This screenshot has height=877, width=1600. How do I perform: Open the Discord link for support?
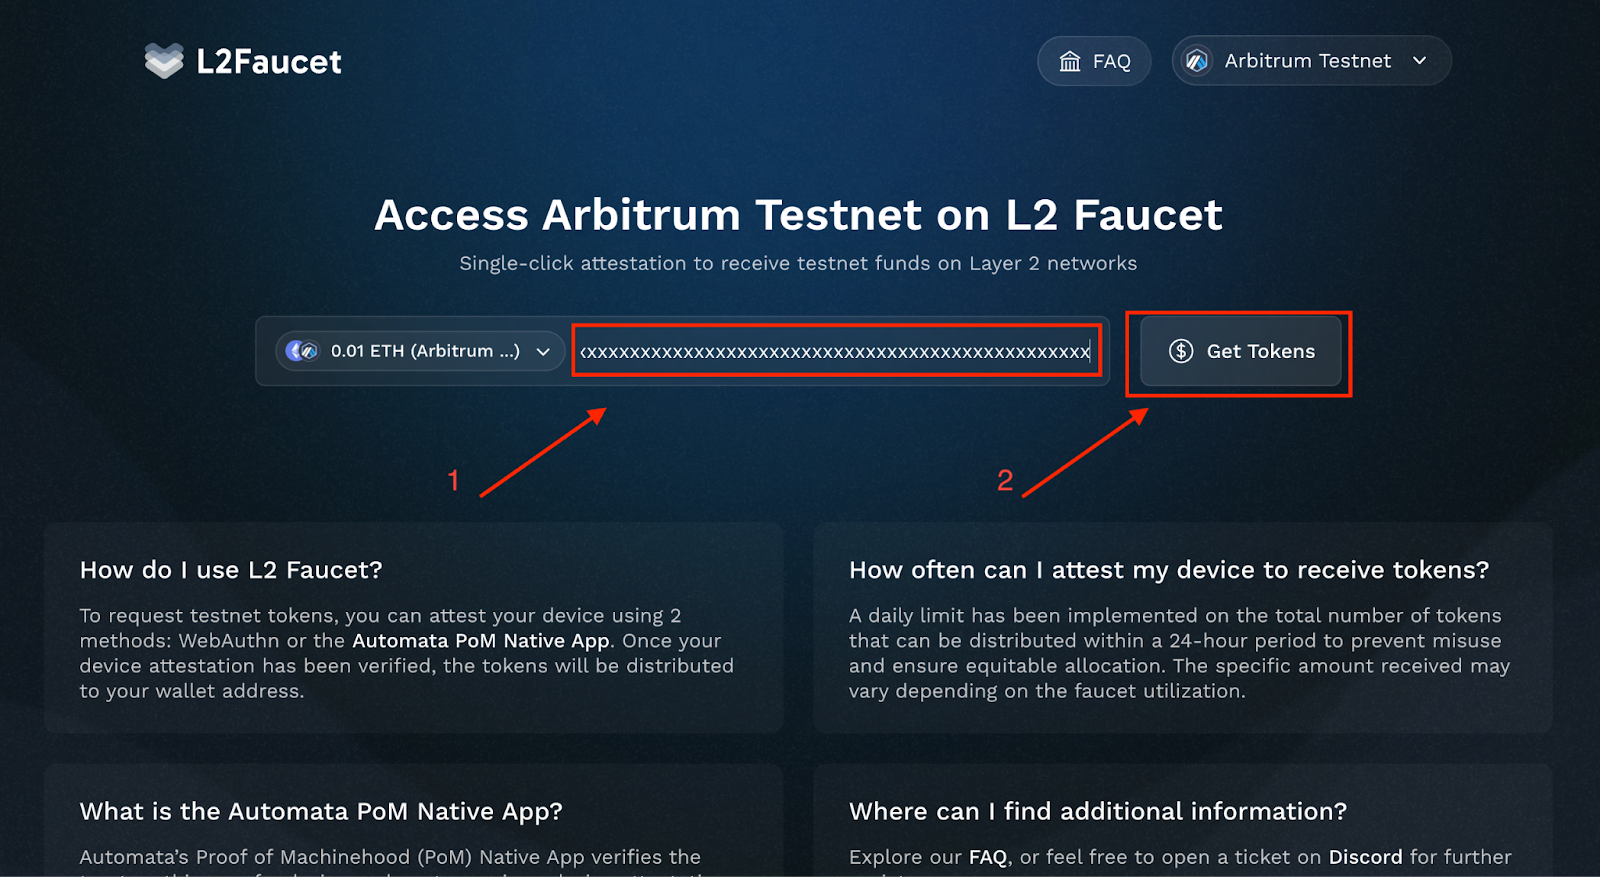coord(1365,857)
